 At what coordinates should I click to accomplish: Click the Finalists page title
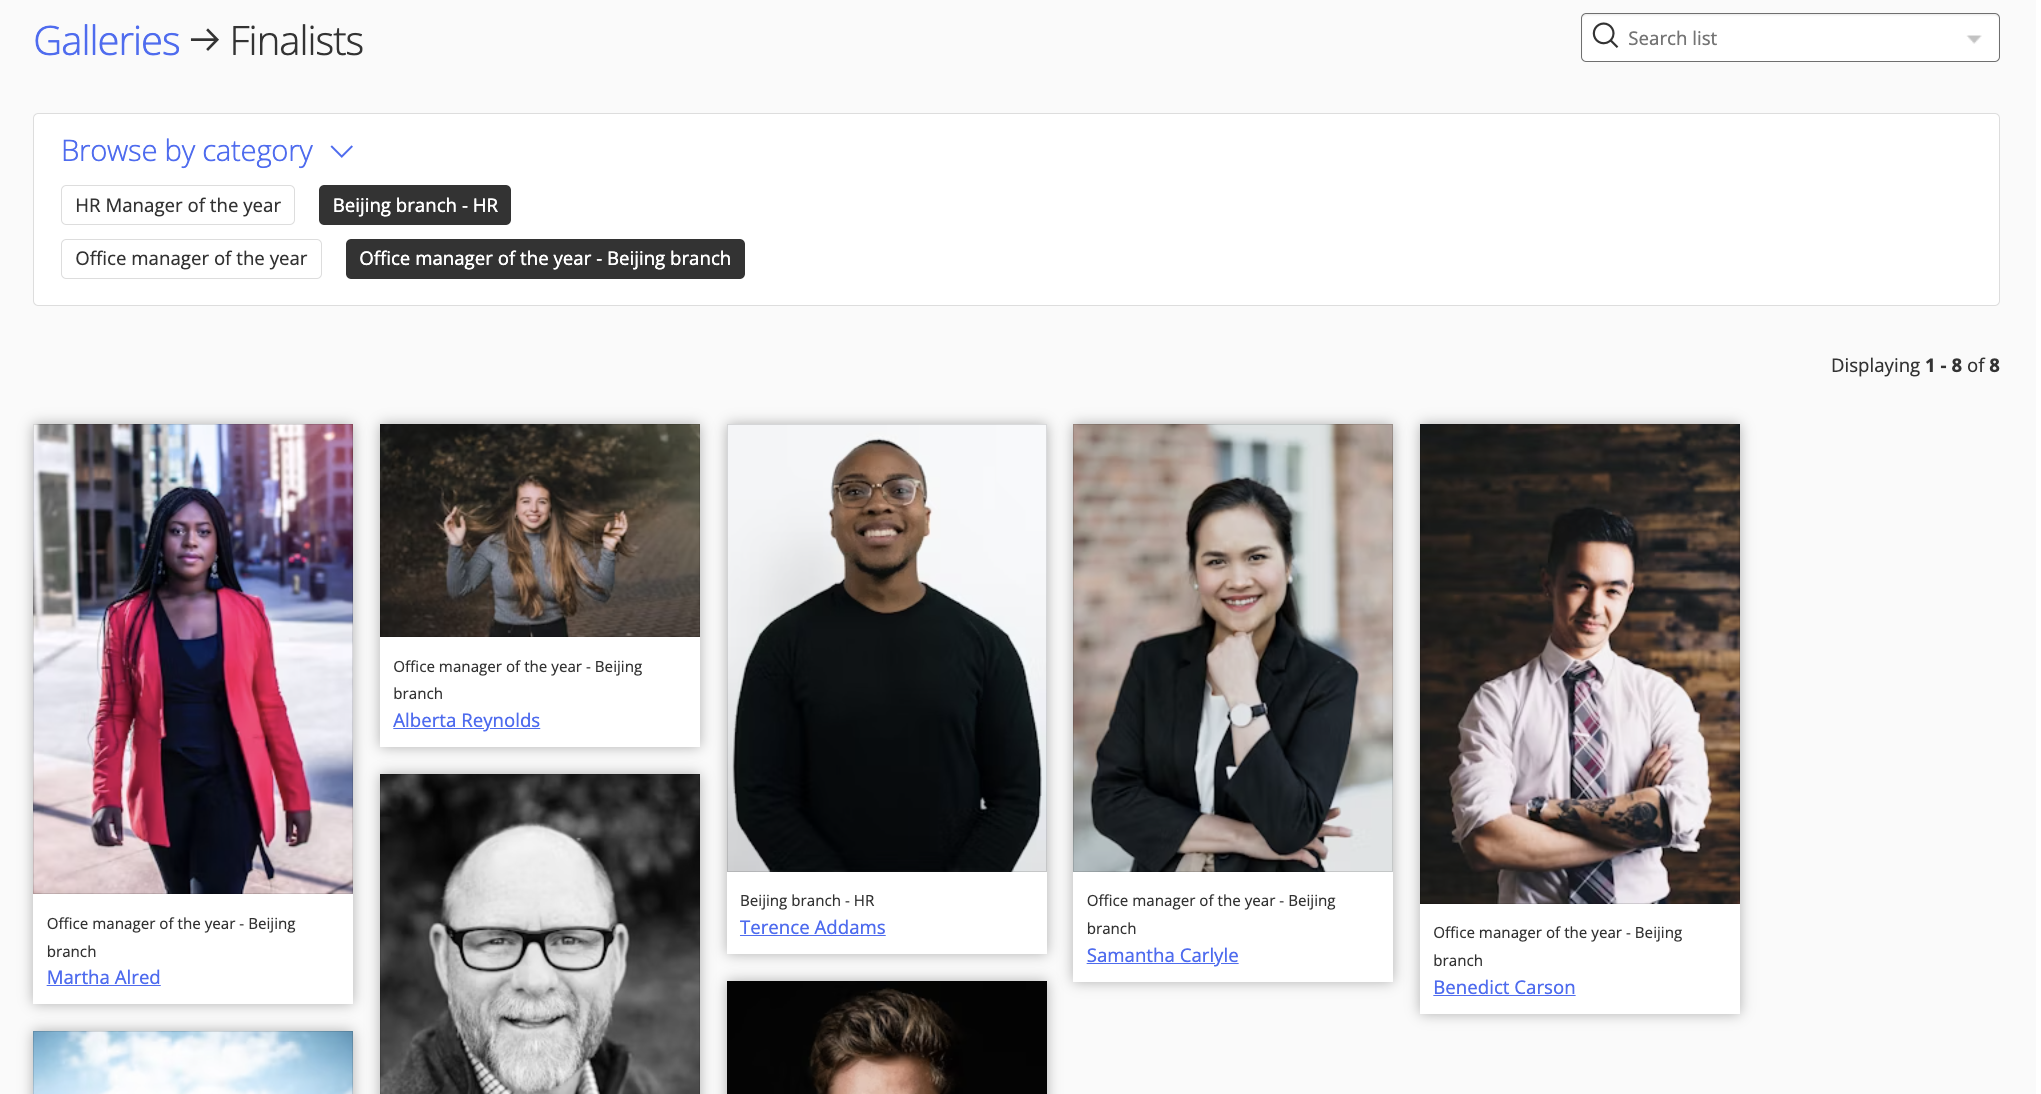pyautogui.click(x=296, y=41)
